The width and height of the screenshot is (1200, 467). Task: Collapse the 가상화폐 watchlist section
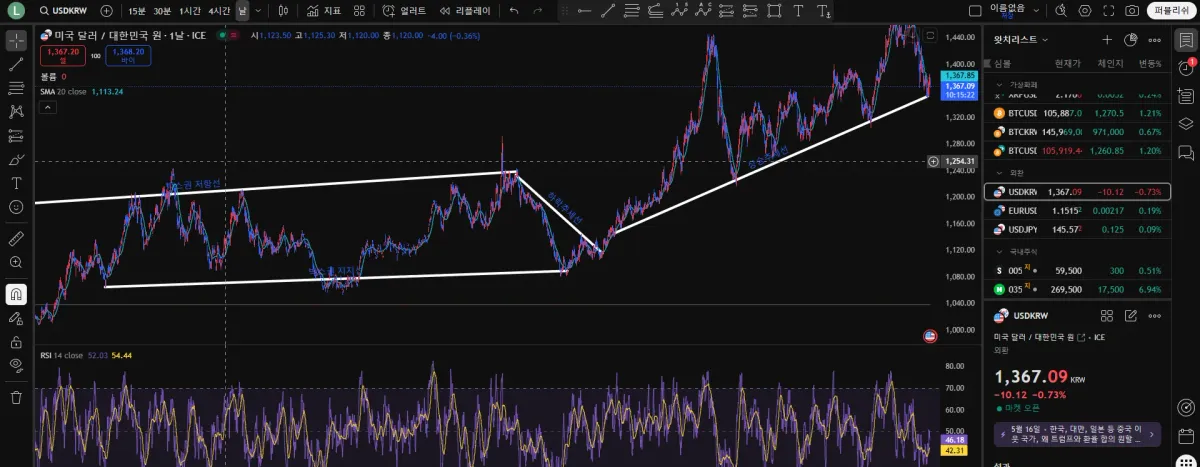pos(1000,85)
